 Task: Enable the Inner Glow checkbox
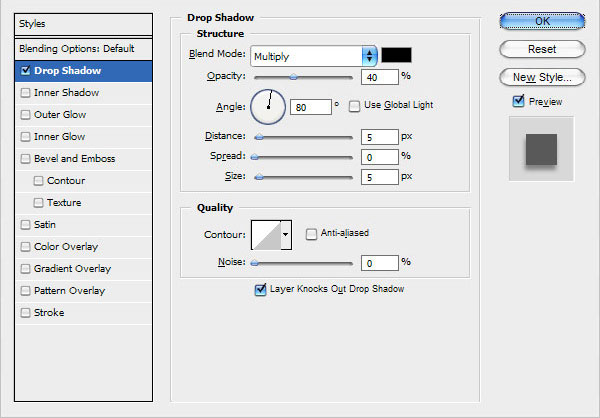click(x=25, y=137)
